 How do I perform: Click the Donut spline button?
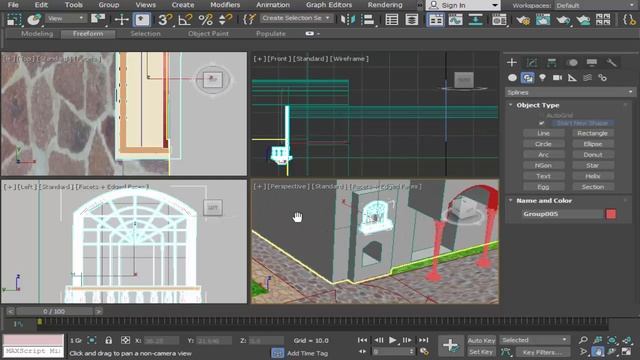pos(592,155)
